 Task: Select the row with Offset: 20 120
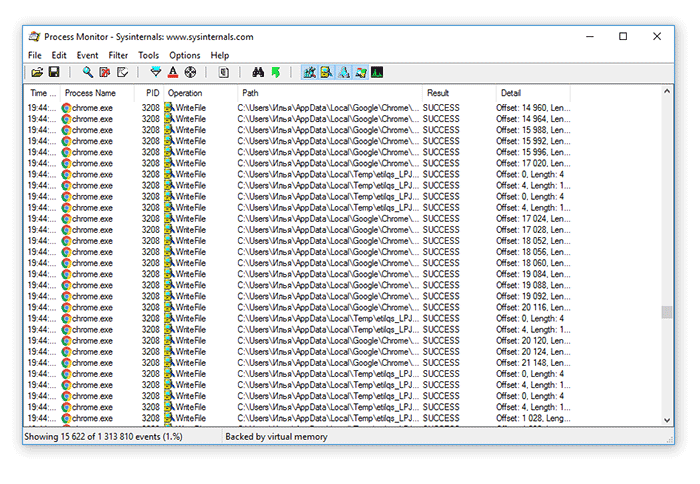click(299, 341)
